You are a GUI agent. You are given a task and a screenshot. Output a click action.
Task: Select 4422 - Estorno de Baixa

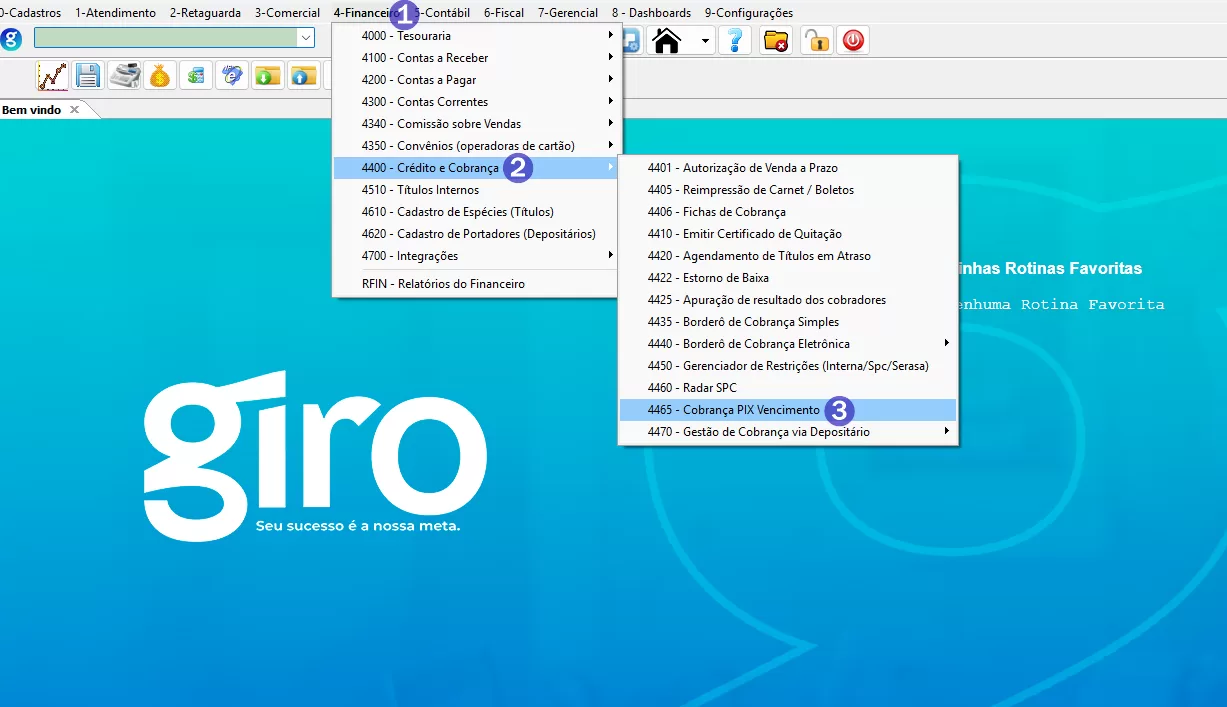point(708,278)
